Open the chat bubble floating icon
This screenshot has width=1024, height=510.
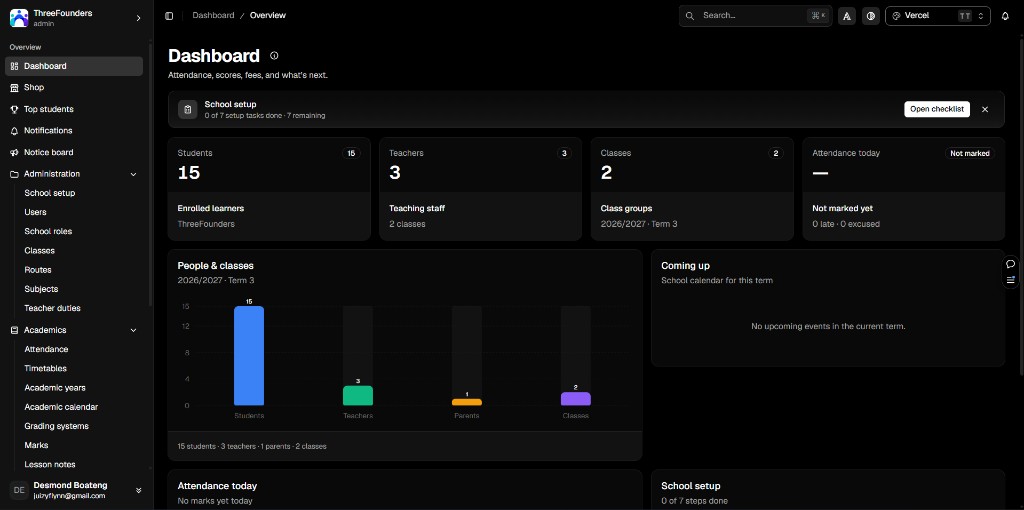click(1010, 264)
